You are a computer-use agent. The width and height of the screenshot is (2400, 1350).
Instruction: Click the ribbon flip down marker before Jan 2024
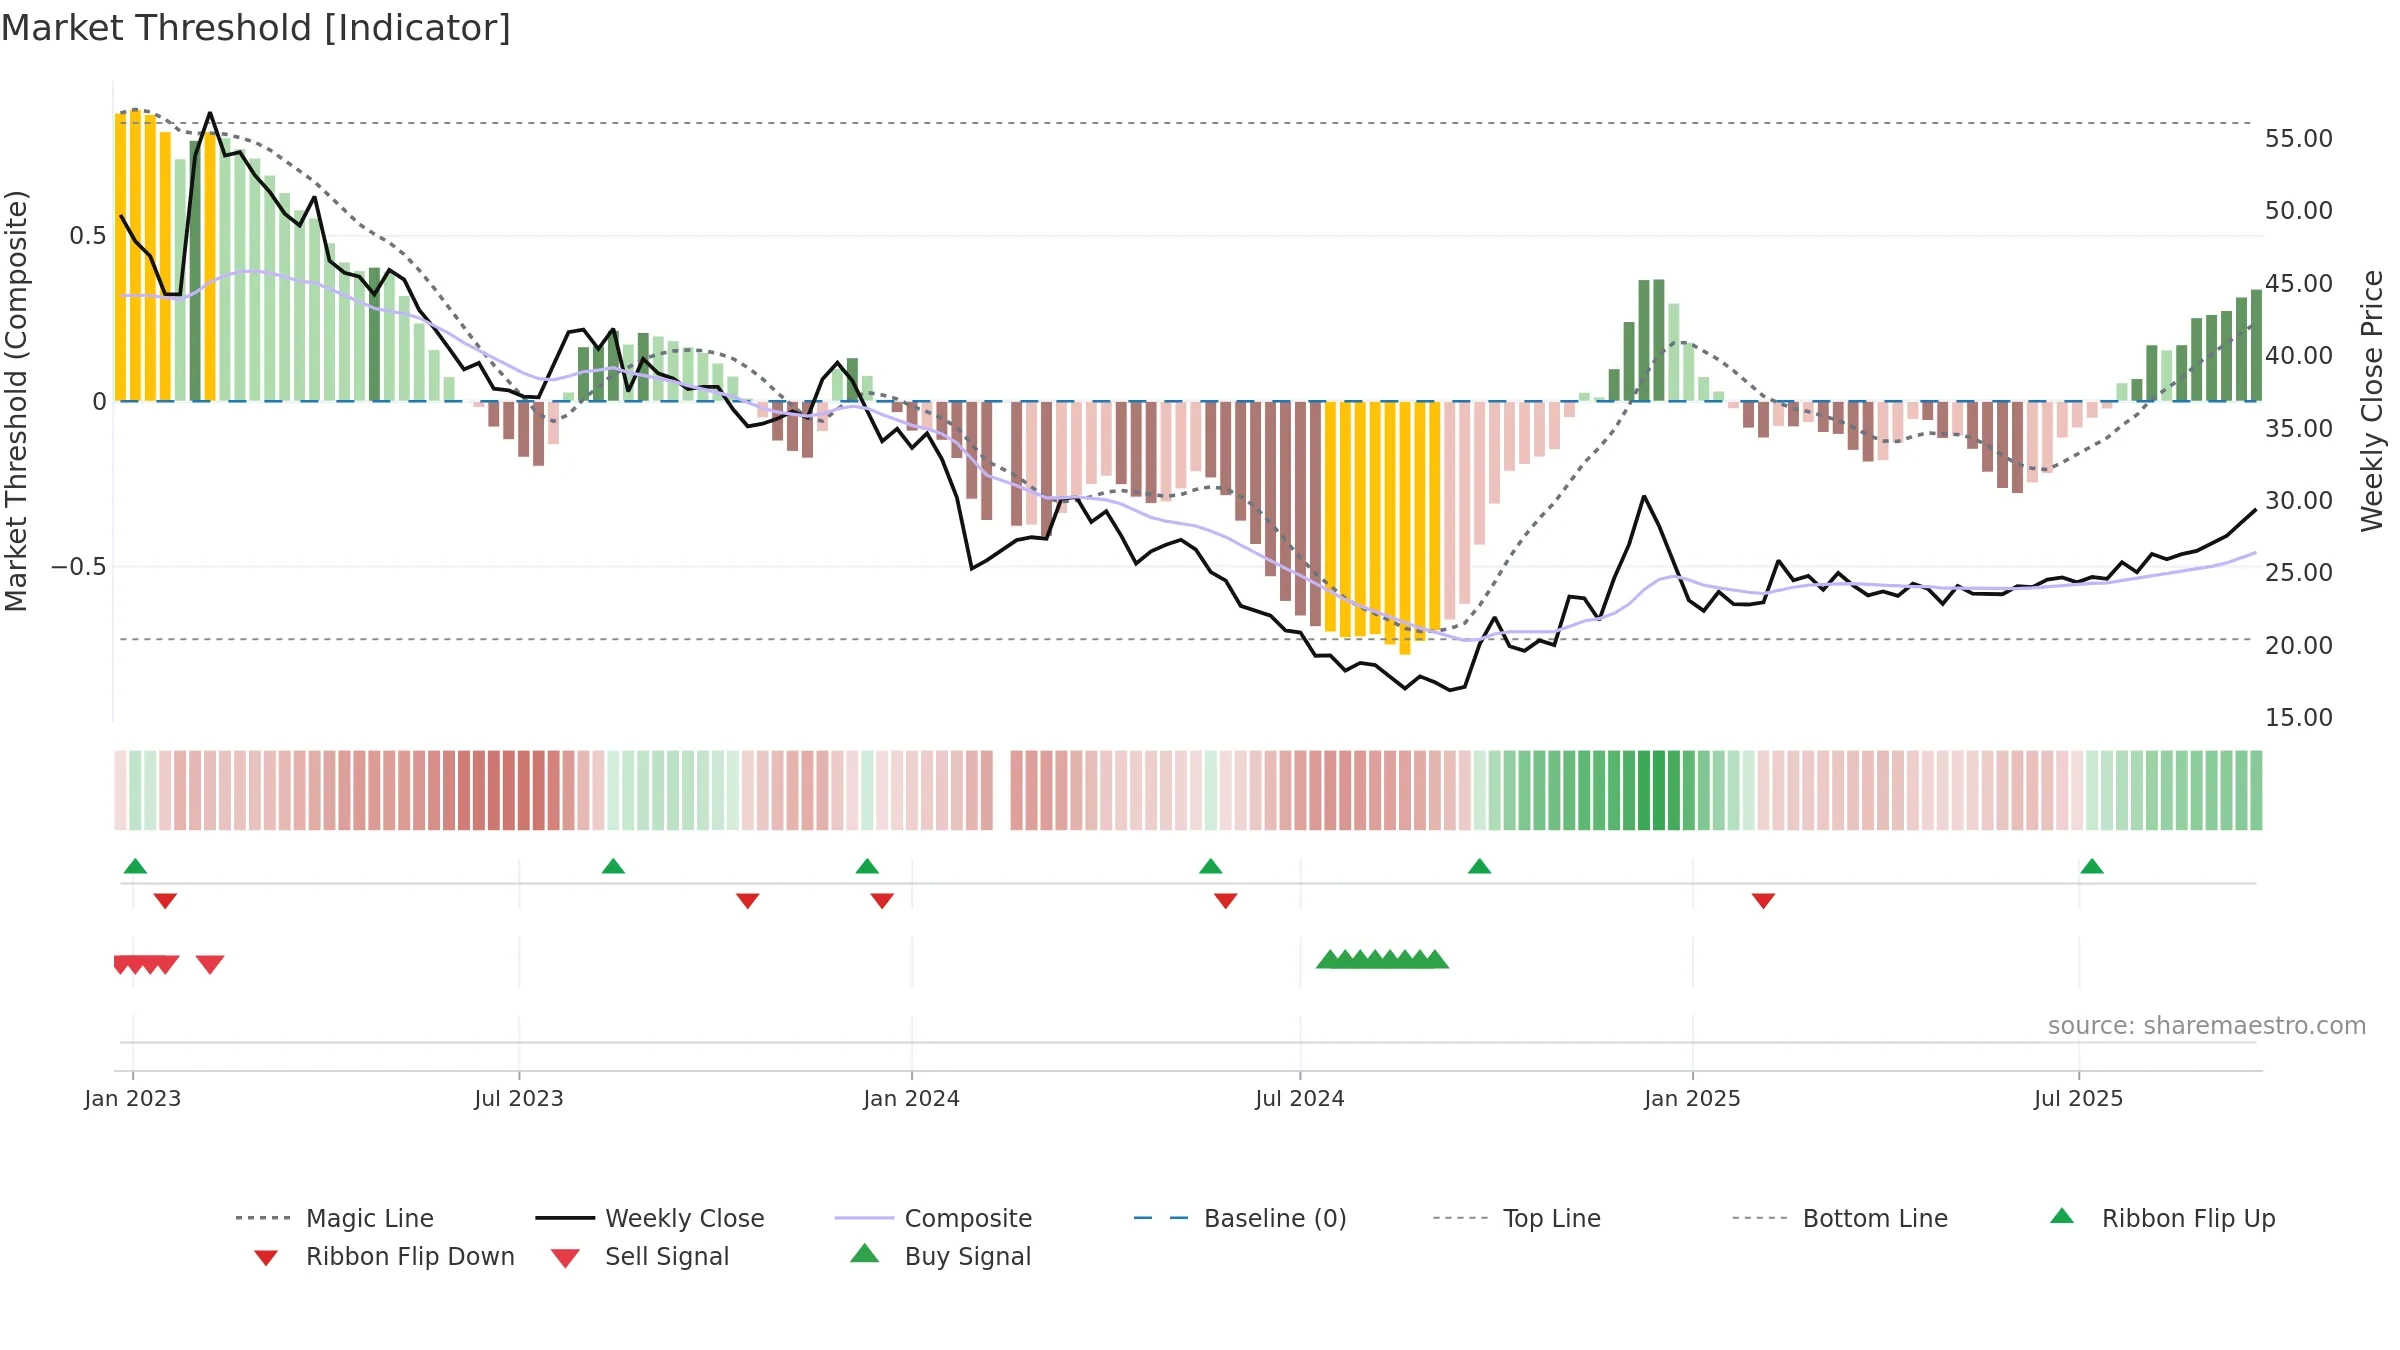[x=882, y=901]
